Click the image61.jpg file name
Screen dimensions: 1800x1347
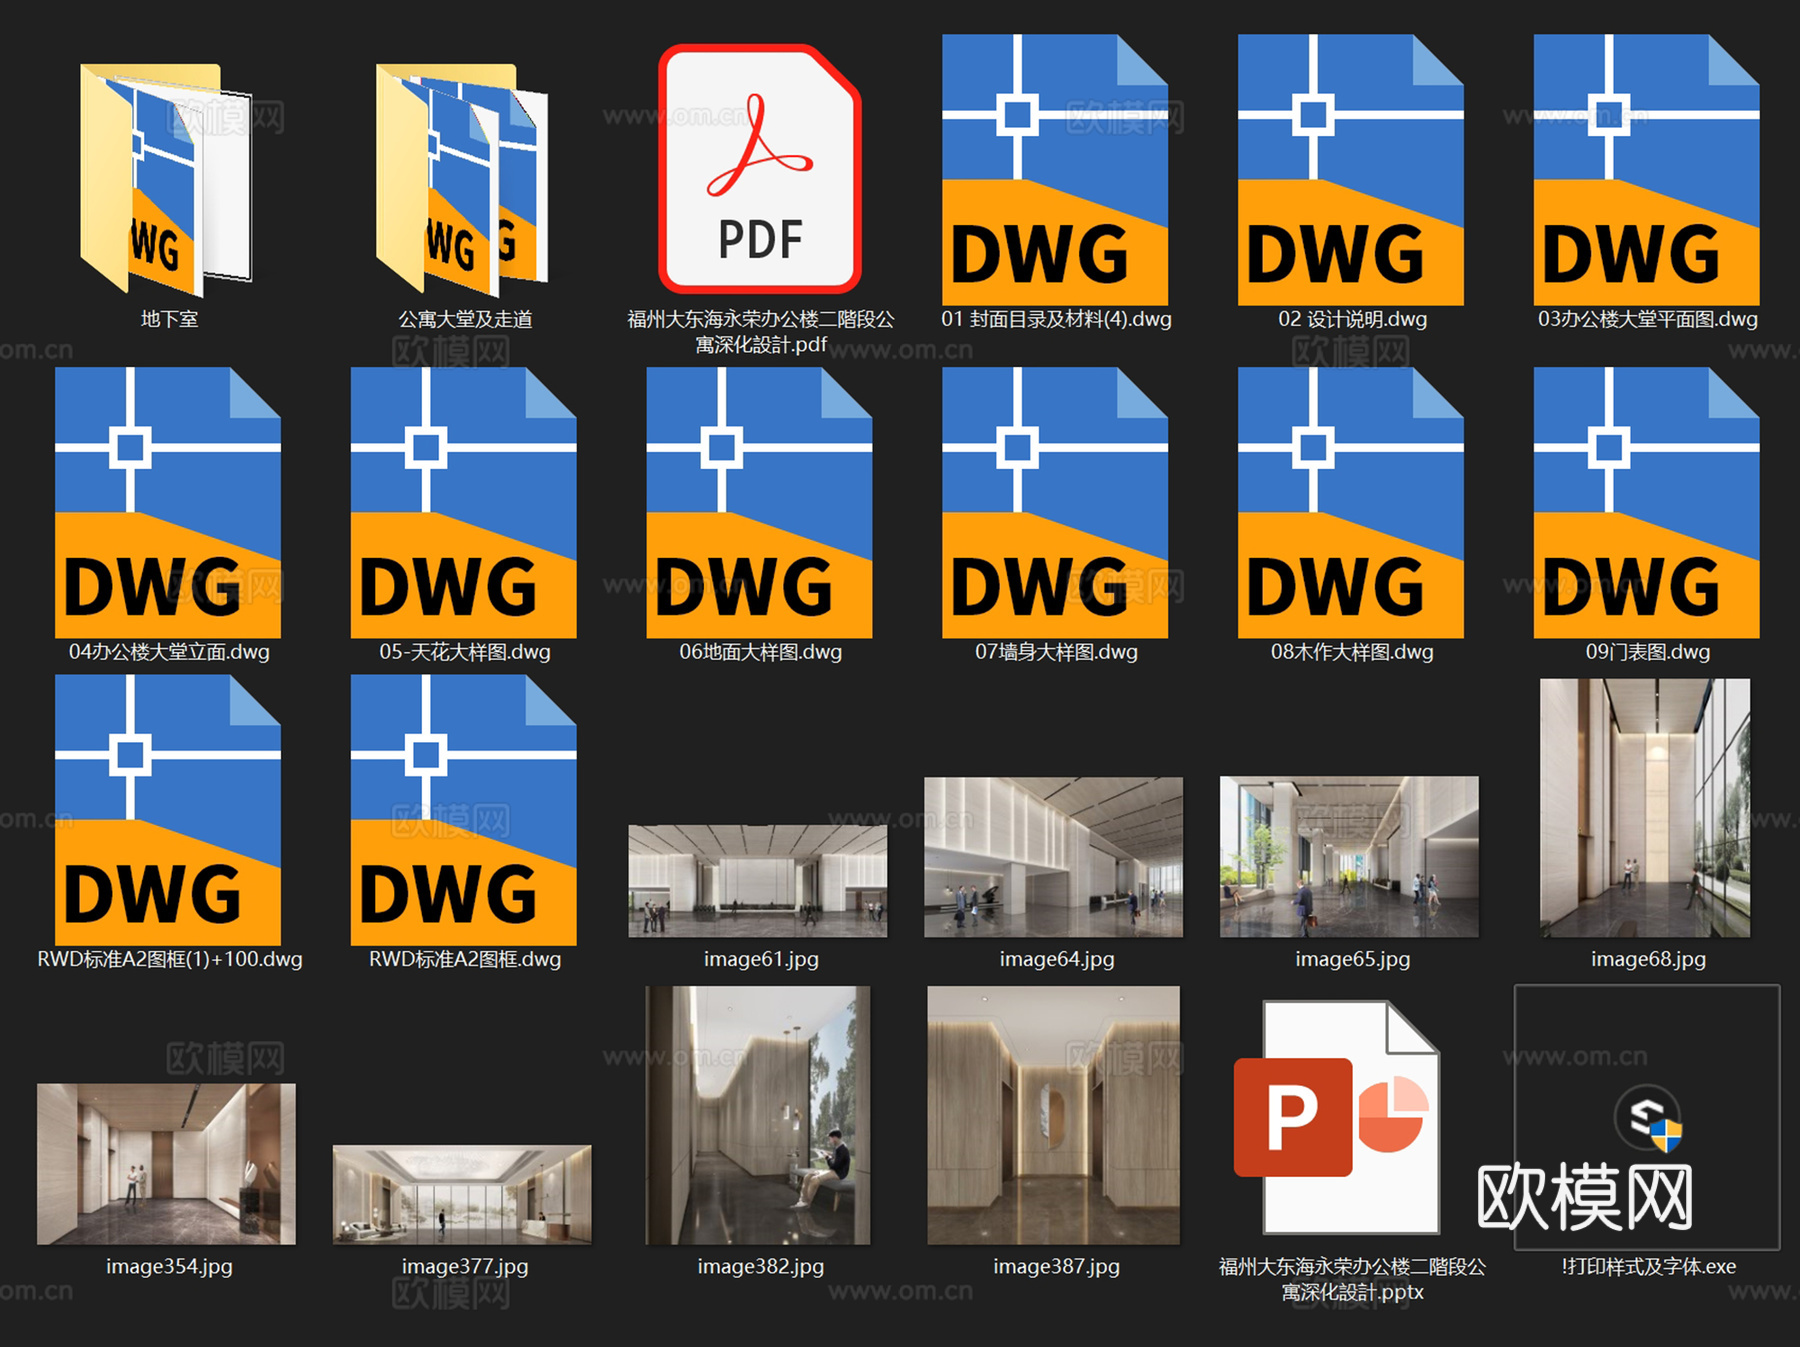761,959
